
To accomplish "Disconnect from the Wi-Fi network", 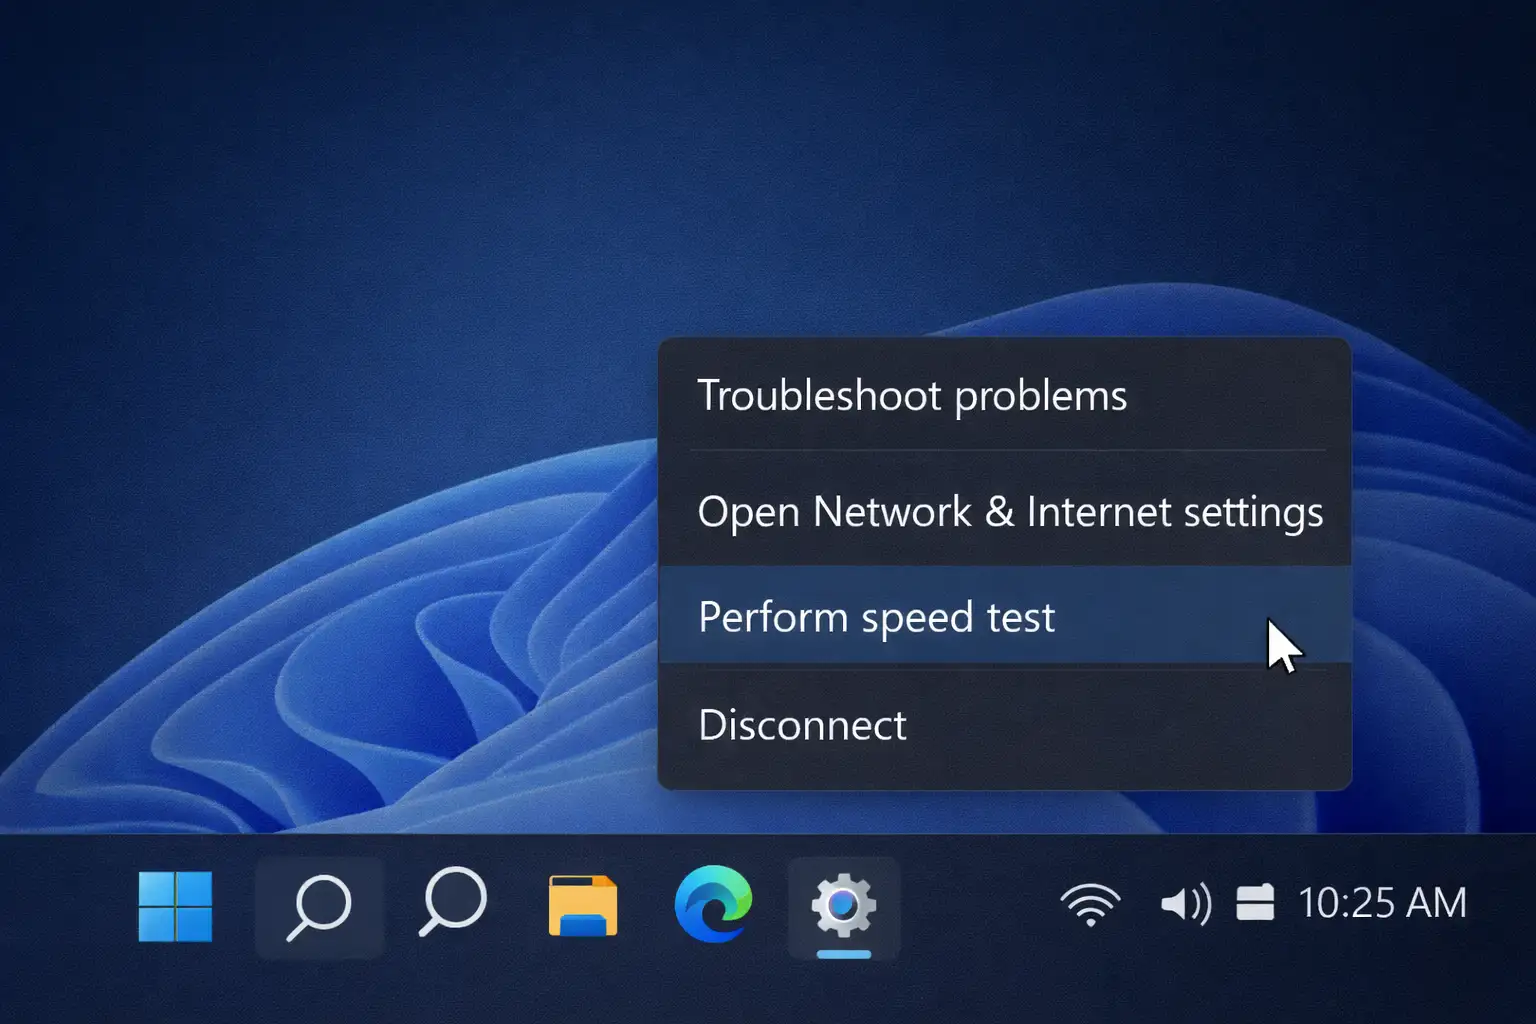I will coord(803,725).
